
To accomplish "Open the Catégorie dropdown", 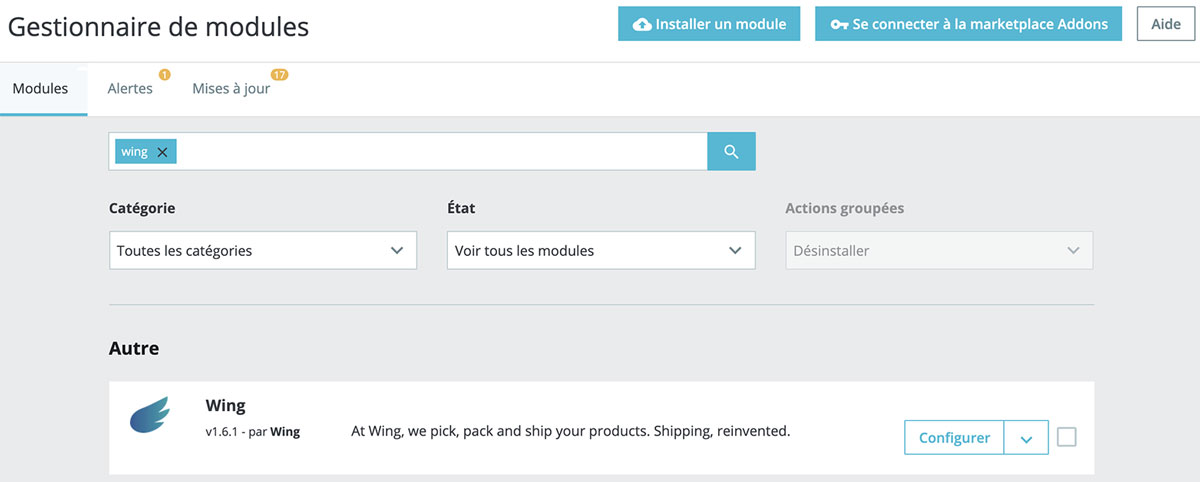I will [262, 251].
